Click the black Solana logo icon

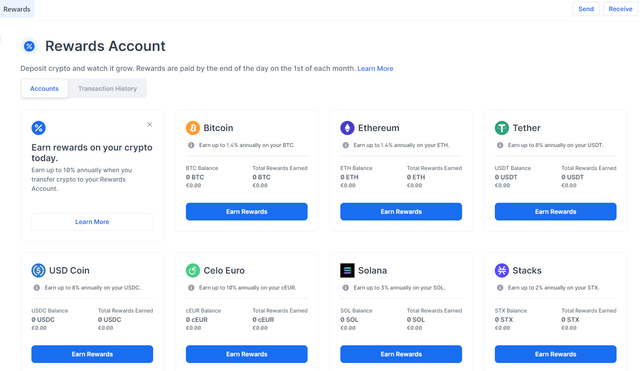coord(347,270)
